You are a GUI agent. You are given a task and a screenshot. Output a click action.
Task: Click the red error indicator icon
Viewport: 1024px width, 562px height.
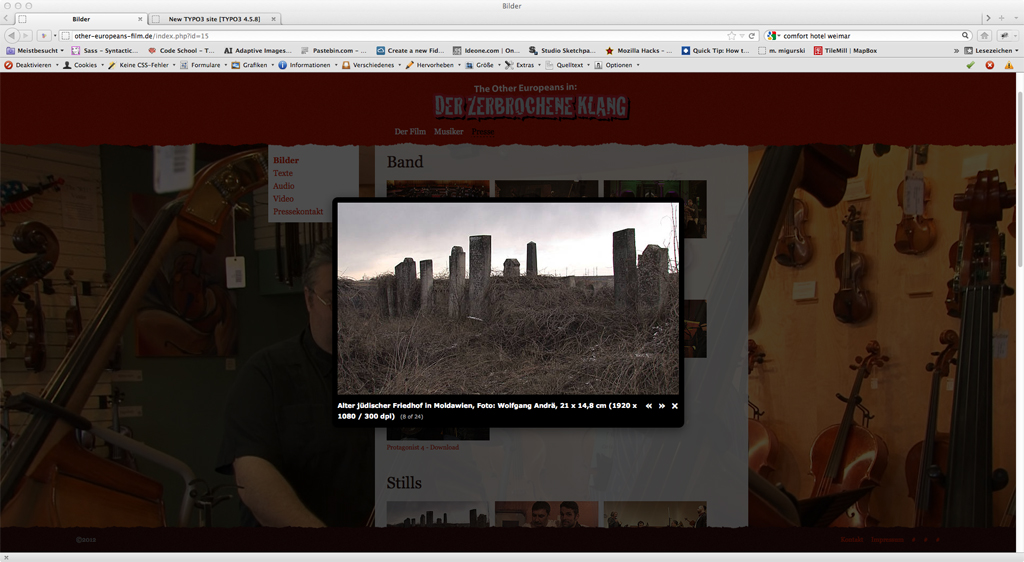990,65
